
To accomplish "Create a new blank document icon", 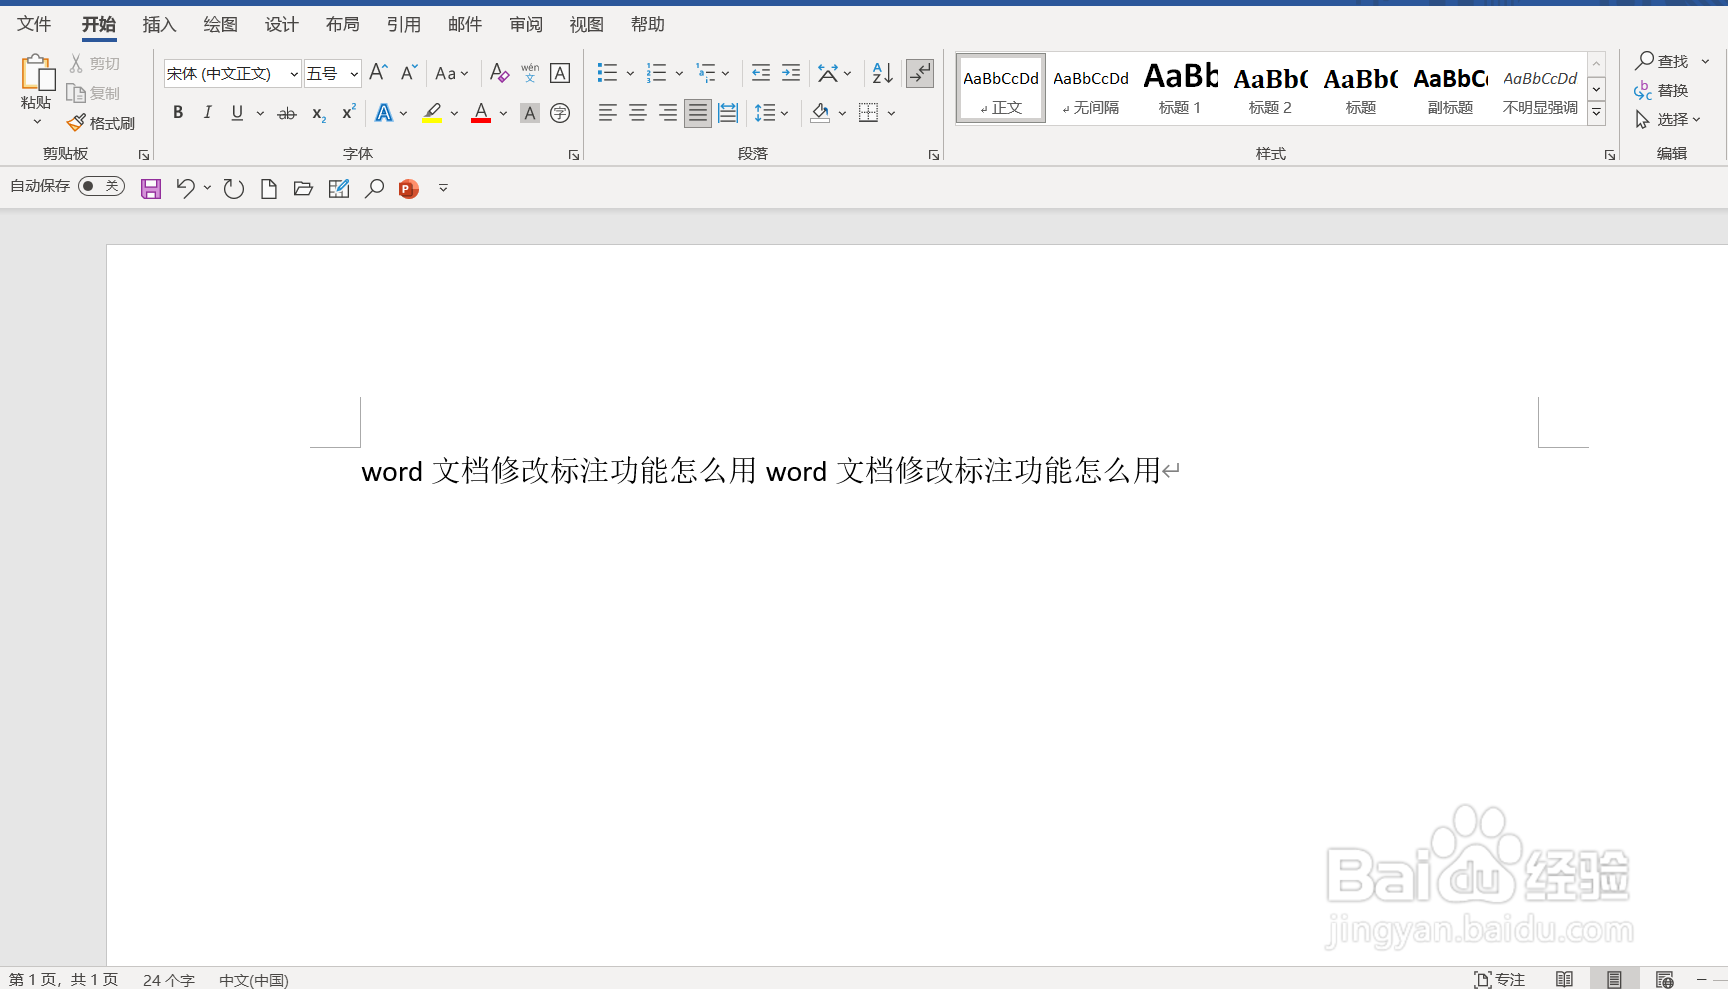I will click(x=268, y=189).
